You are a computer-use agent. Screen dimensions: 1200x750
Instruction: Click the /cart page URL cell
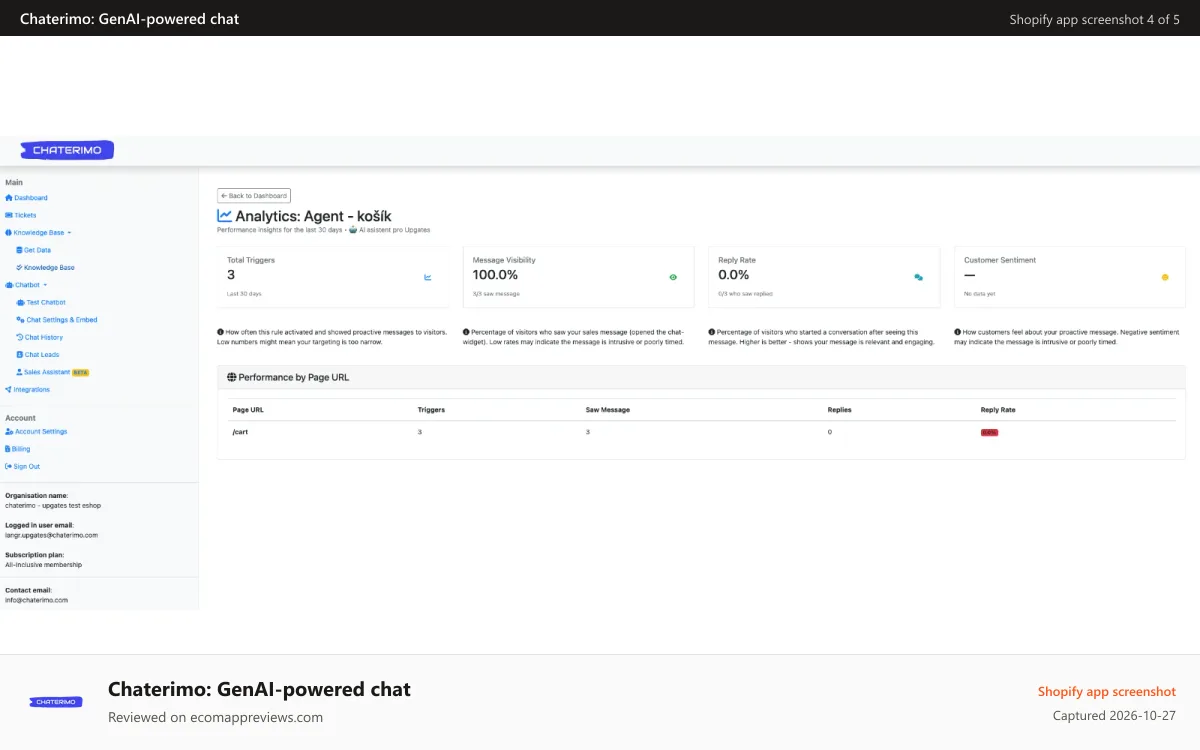240,432
